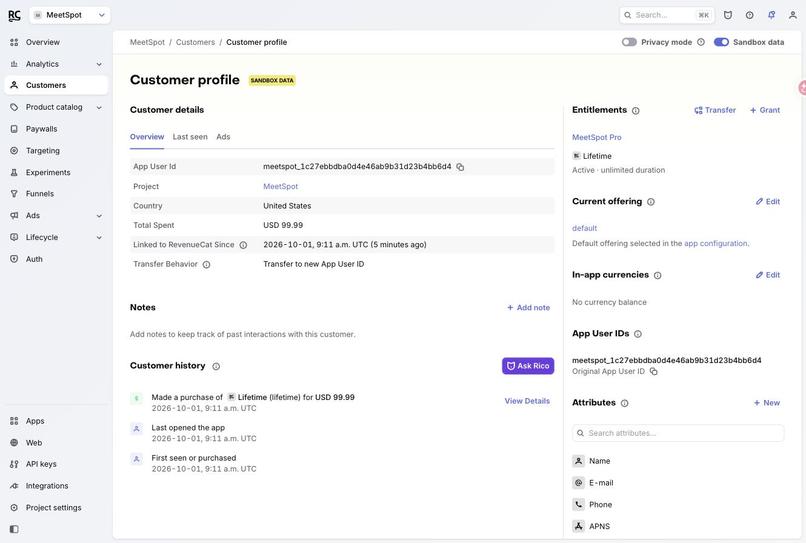Screen dimensions: 806x543
Task: Click App User IDs info icon
Action: [x=638, y=334]
